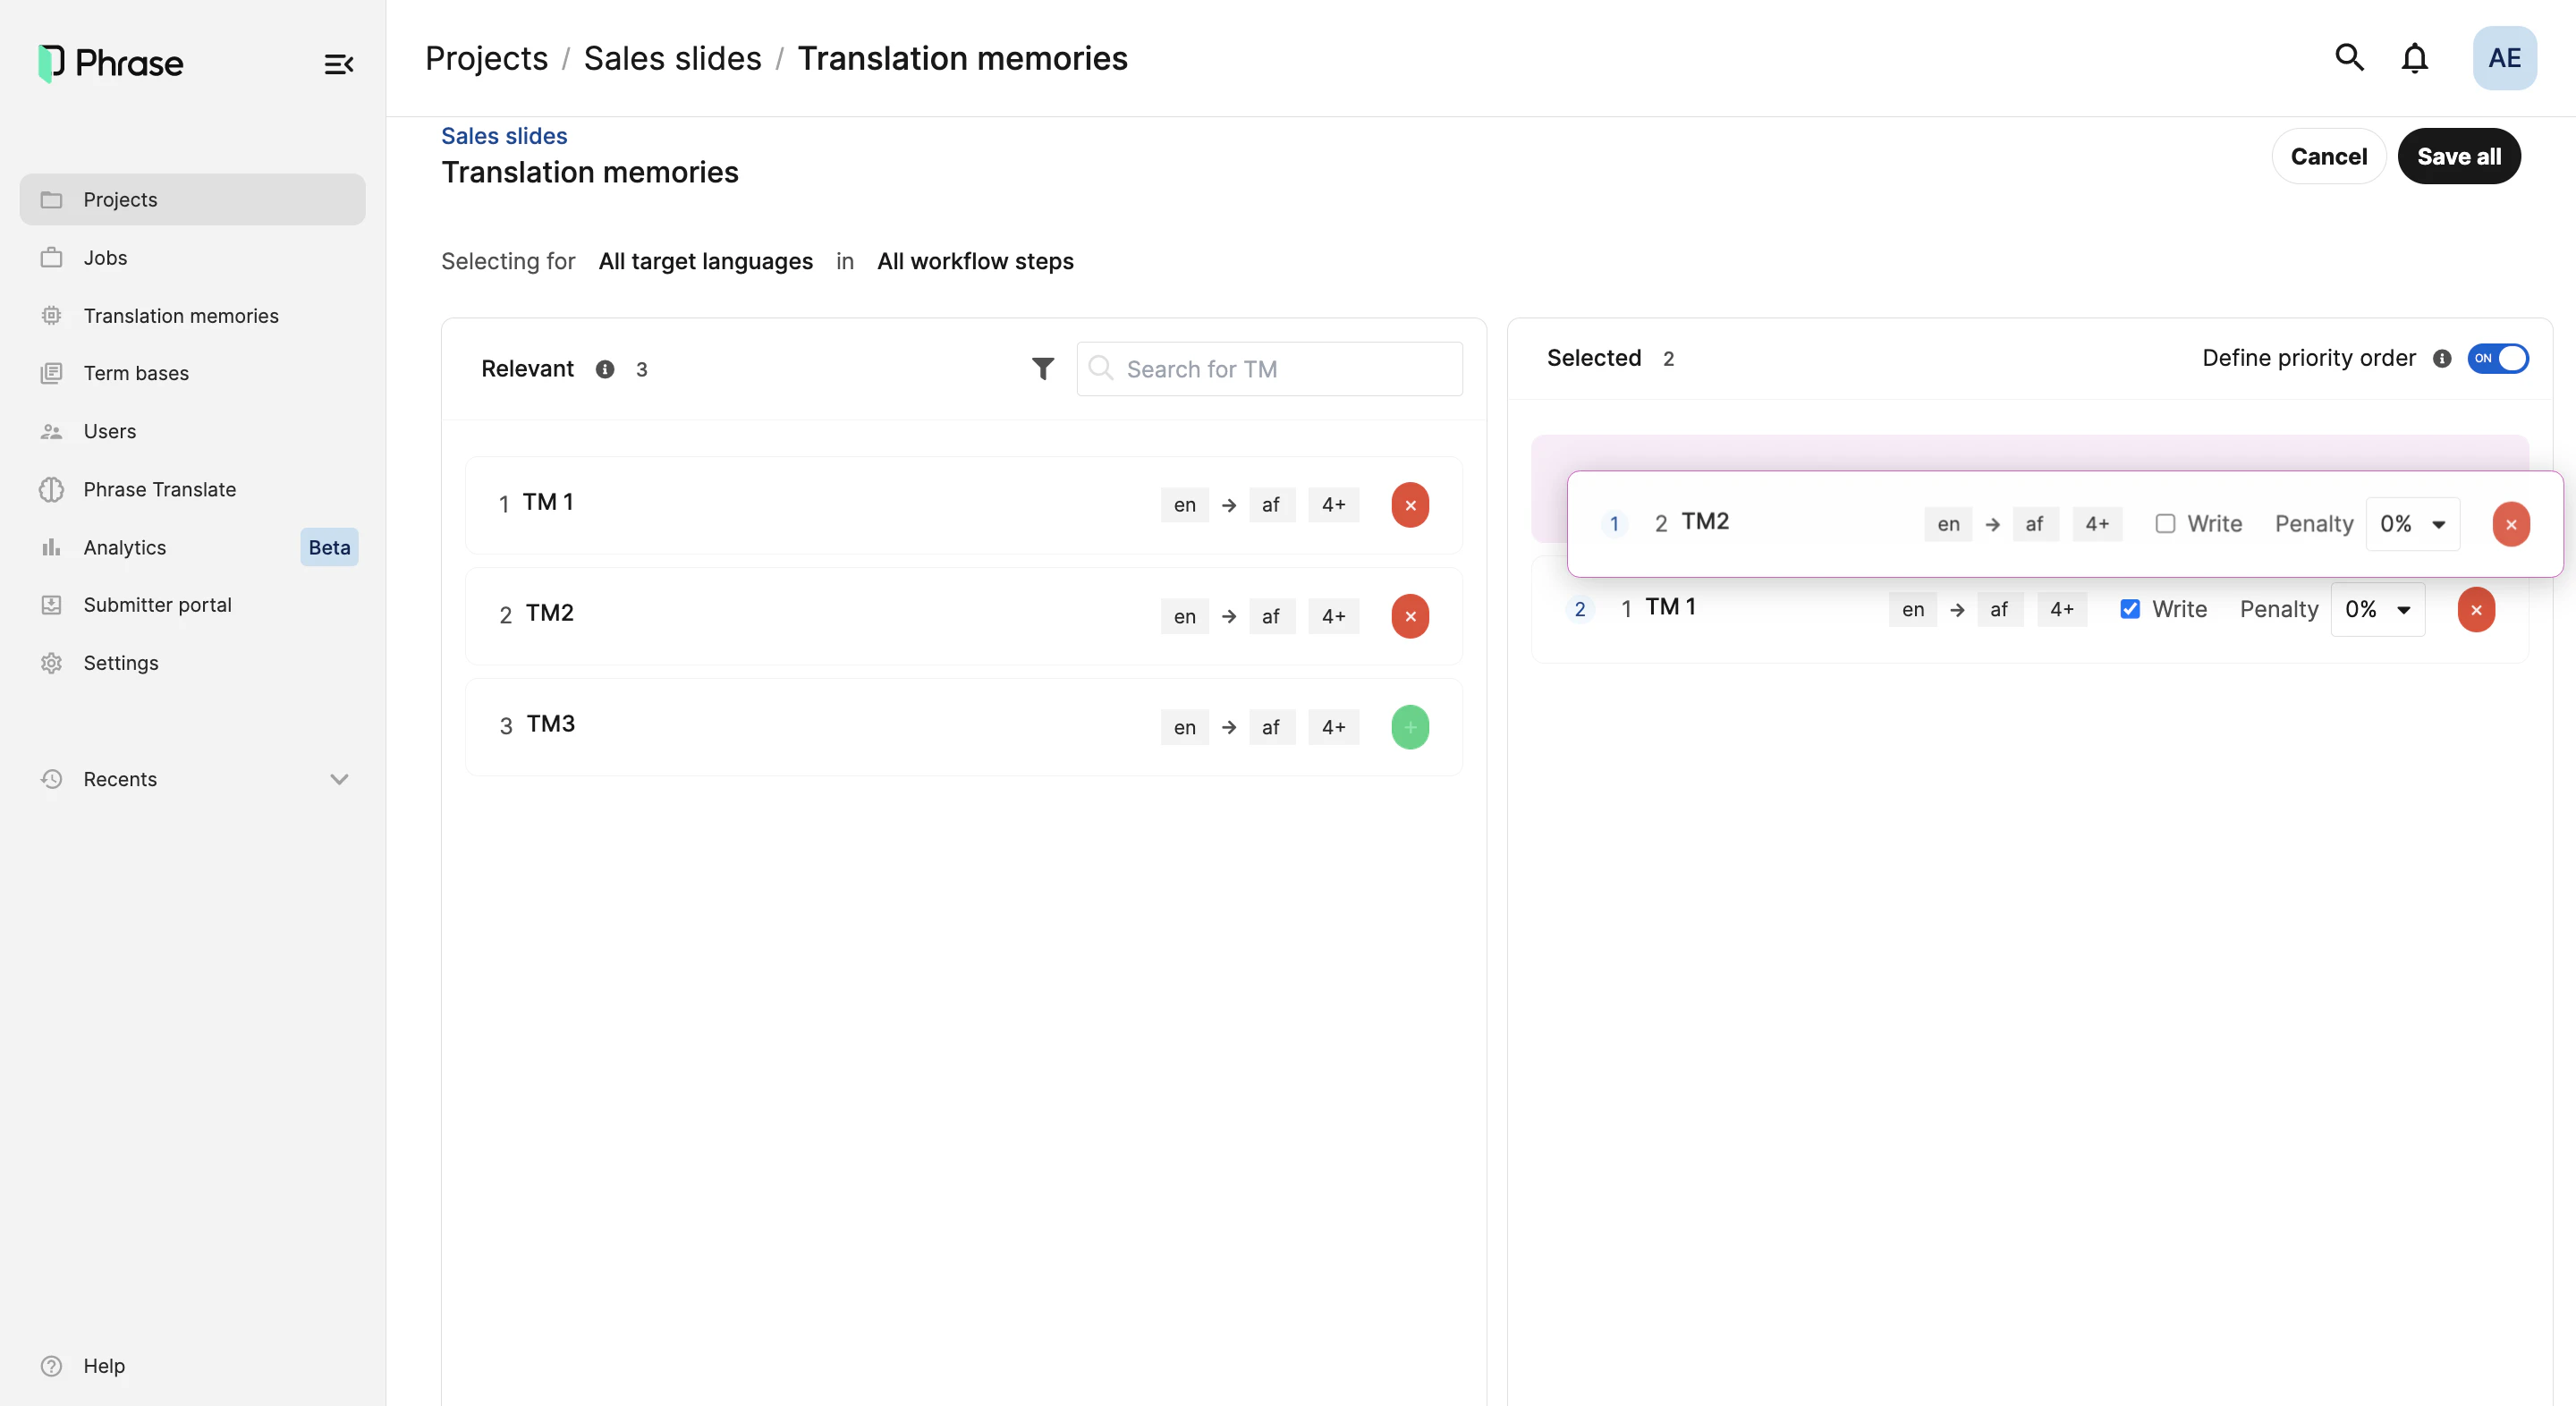Add TM3 with the green plus icon
Image resolution: width=2576 pixels, height=1406 pixels.
click(x=1409, y=727)
